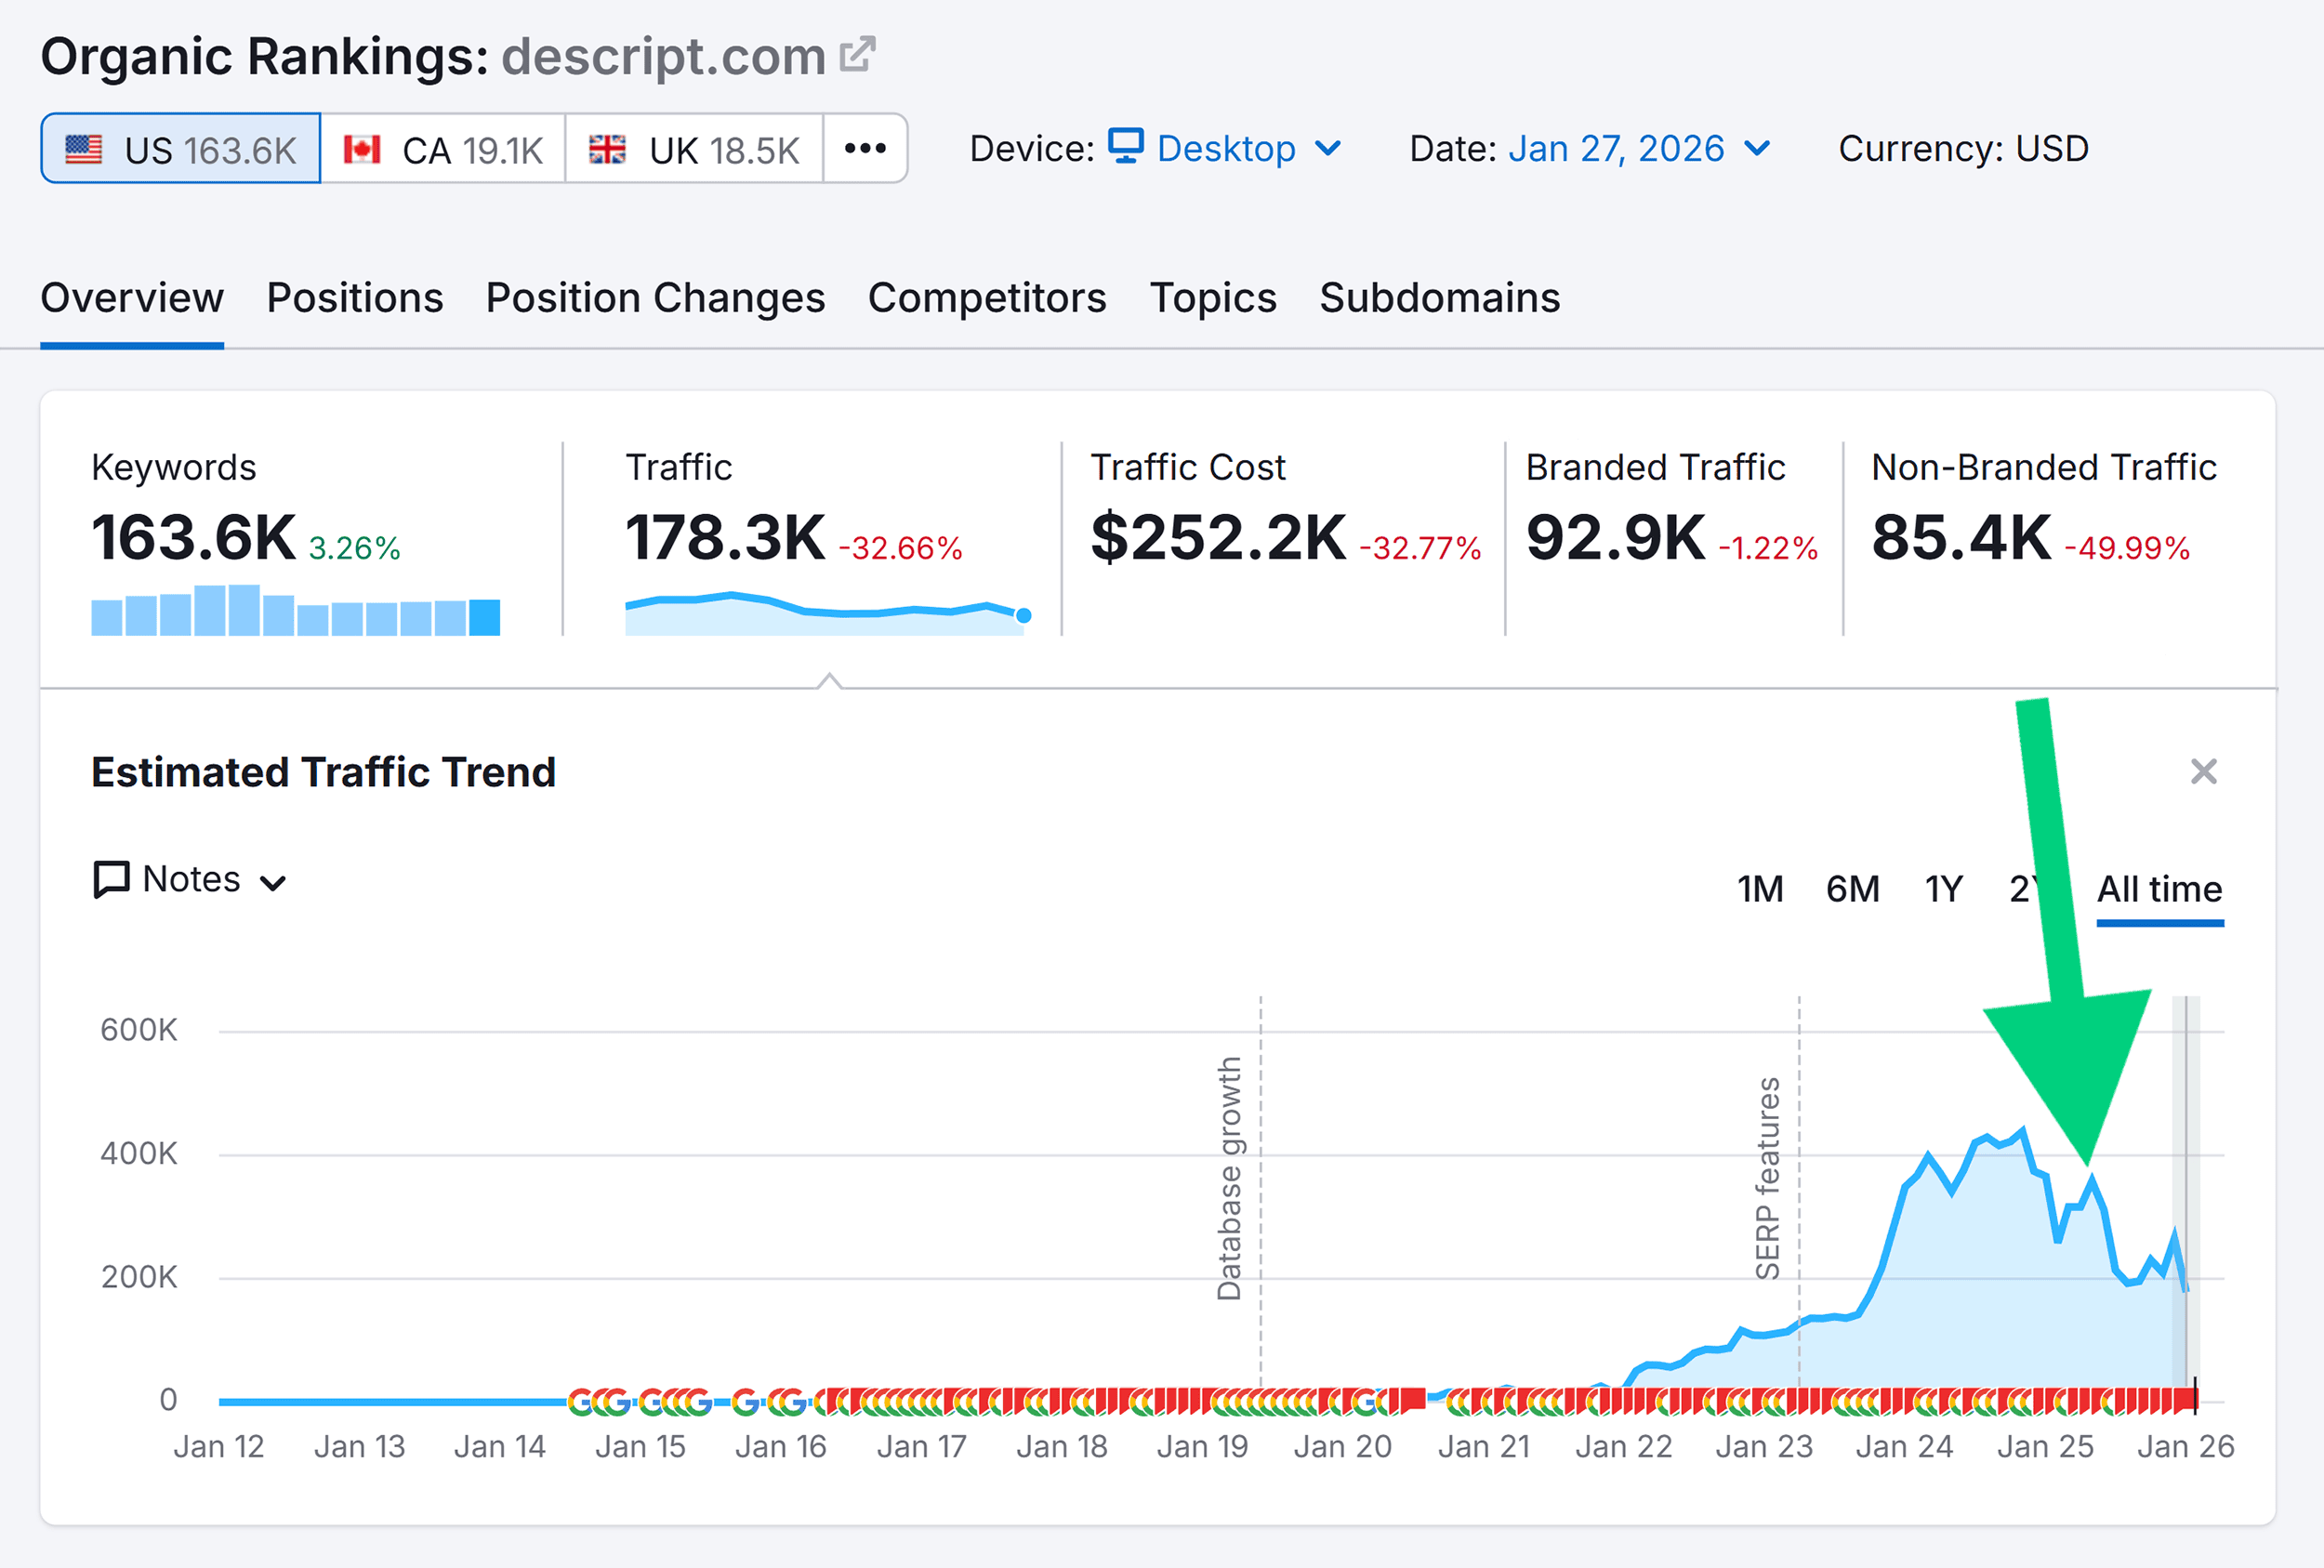Switch to the Competitors tab
Viewport: 2324px width, 1568px height.
coord(987,297)
